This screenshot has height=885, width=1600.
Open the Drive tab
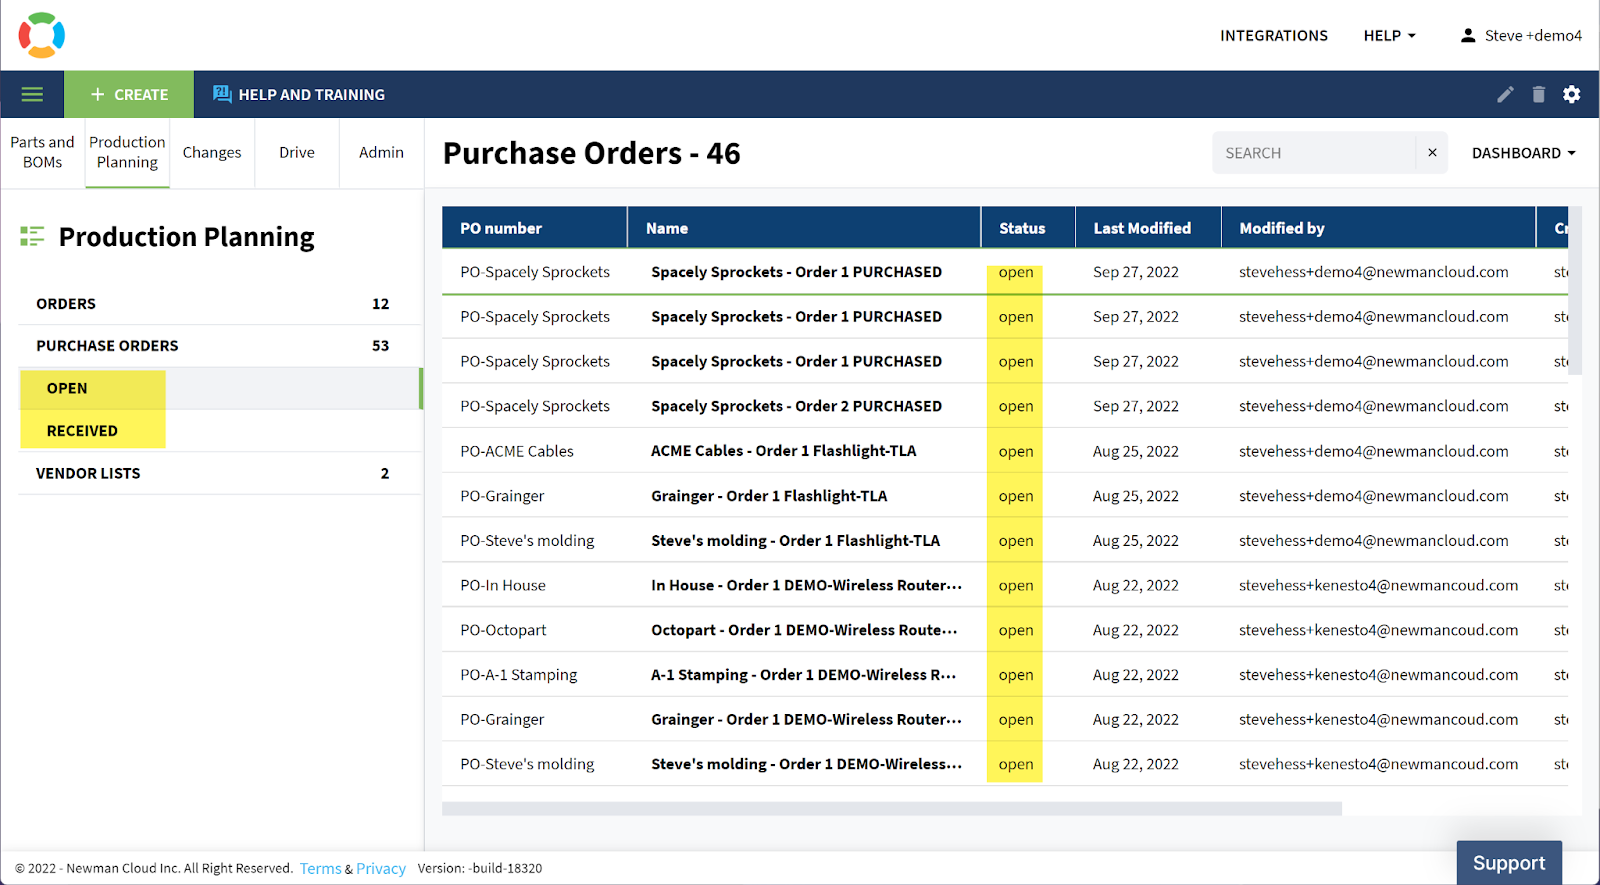(297, 152)
